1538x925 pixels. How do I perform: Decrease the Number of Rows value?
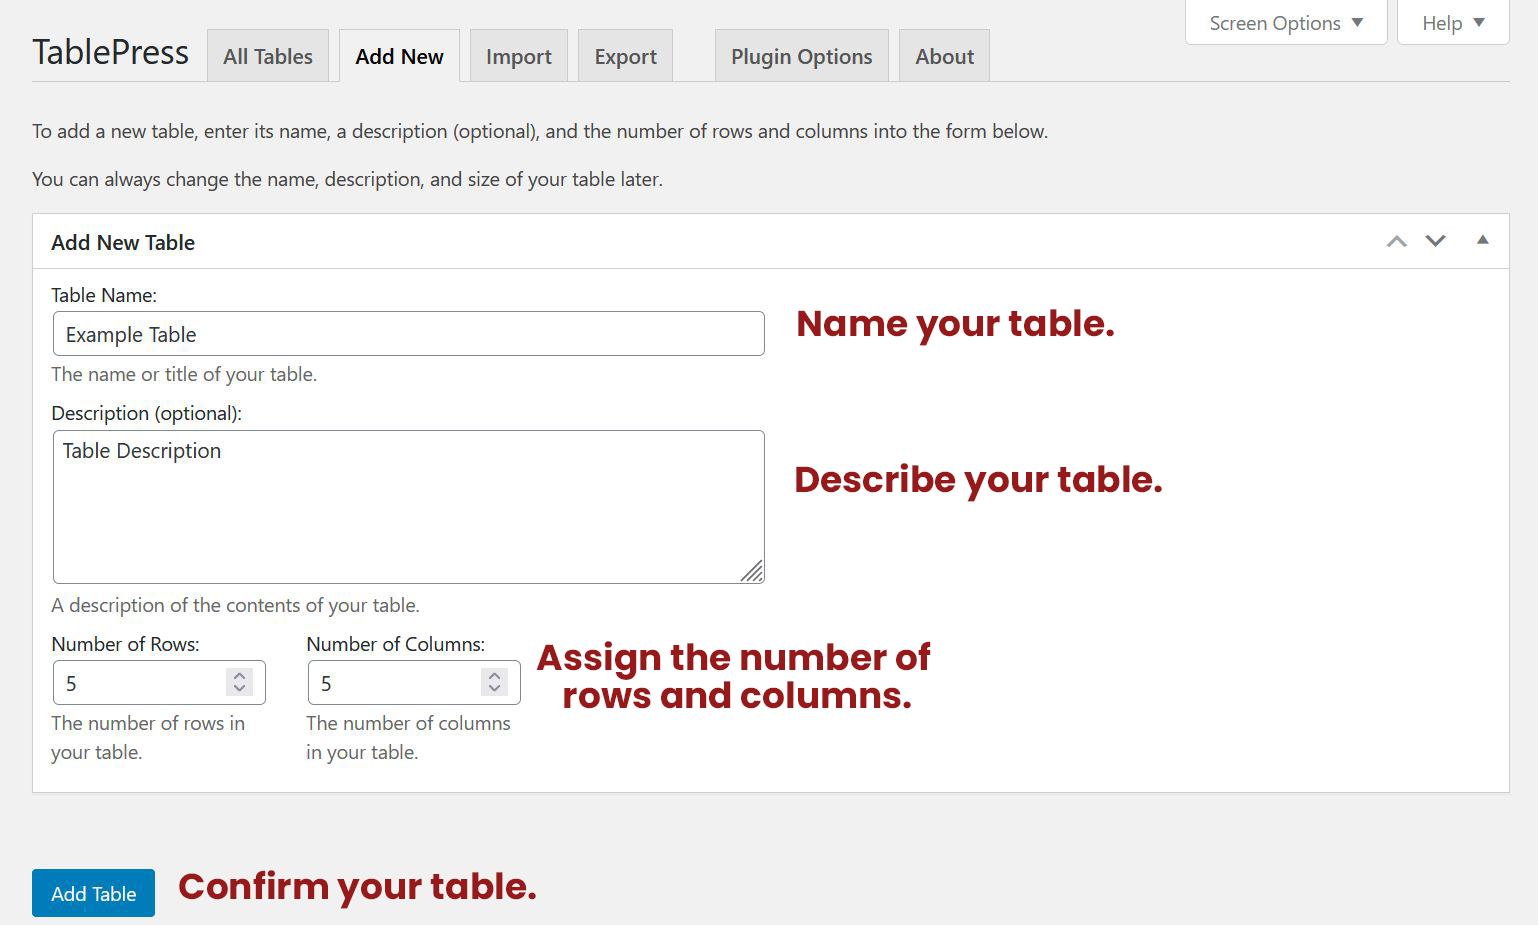point(239,689)
